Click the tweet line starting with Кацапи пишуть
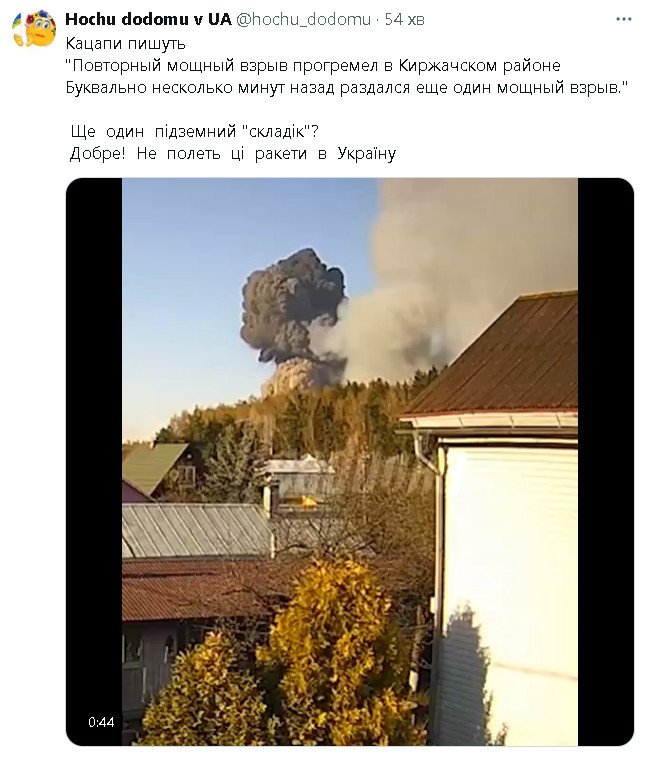 tap(126, 43)
